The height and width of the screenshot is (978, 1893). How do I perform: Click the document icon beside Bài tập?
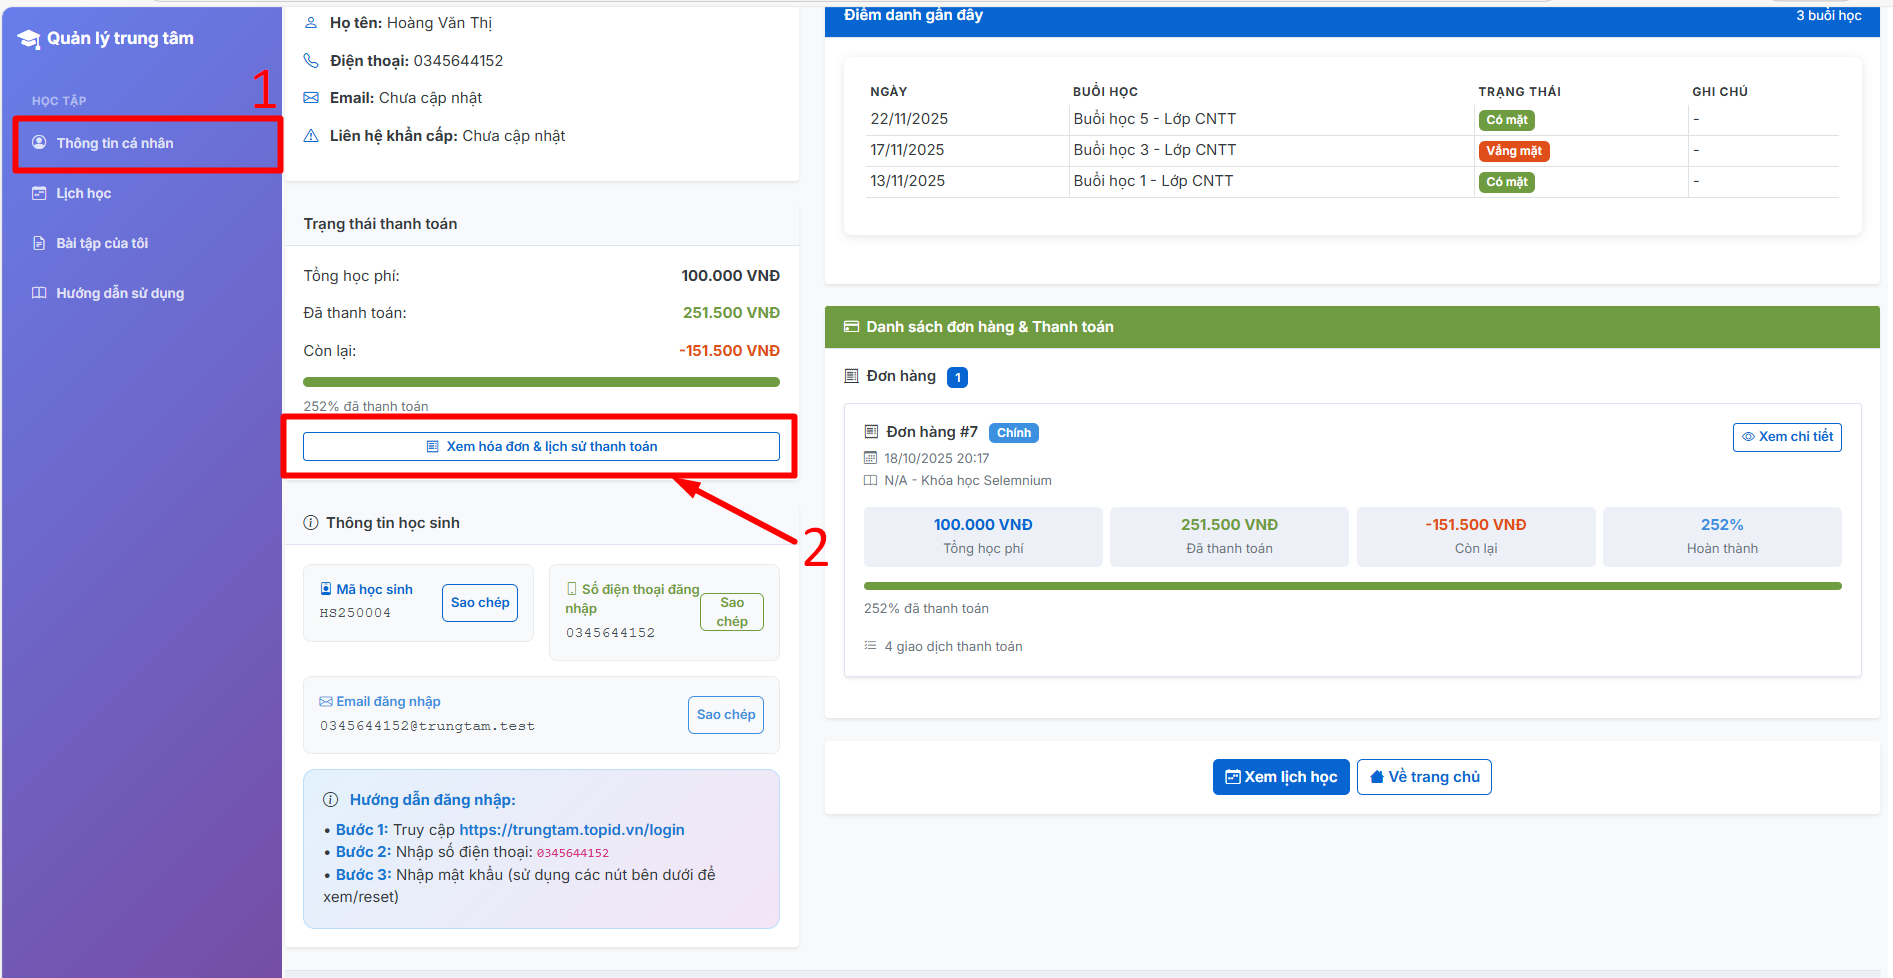(x=39, y=243)
